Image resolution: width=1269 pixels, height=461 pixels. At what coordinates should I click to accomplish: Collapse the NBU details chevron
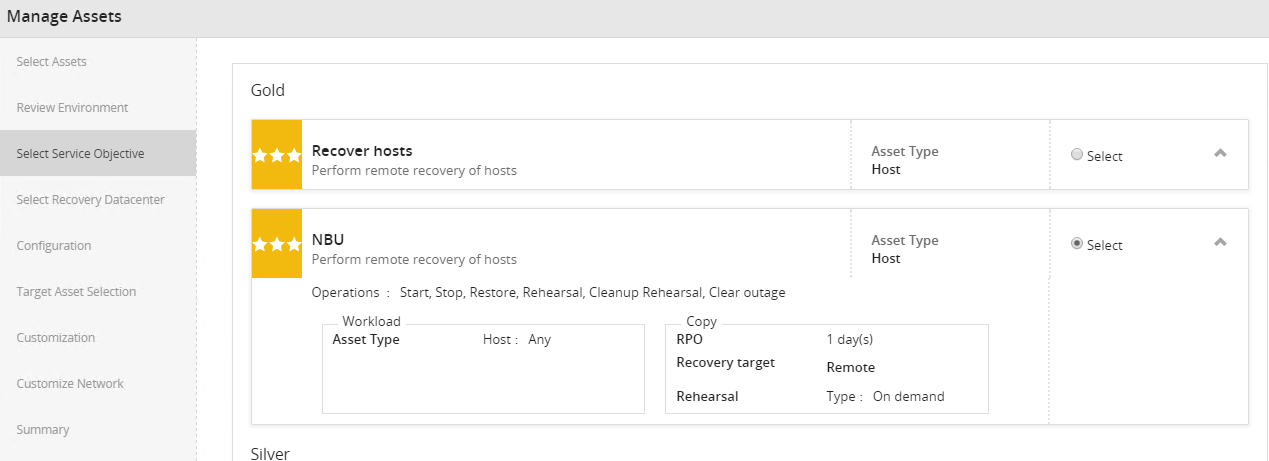point(1220,242)
